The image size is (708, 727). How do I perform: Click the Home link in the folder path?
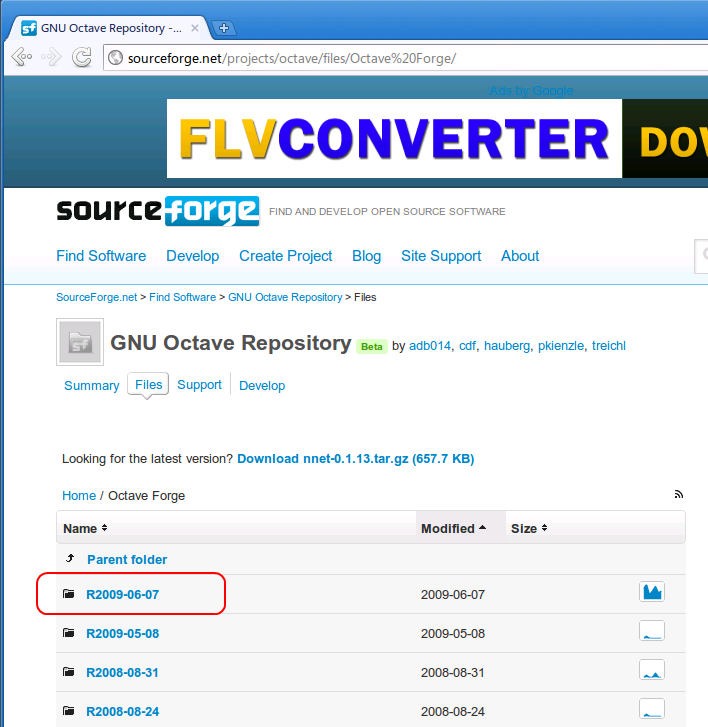tap(79, 496)
